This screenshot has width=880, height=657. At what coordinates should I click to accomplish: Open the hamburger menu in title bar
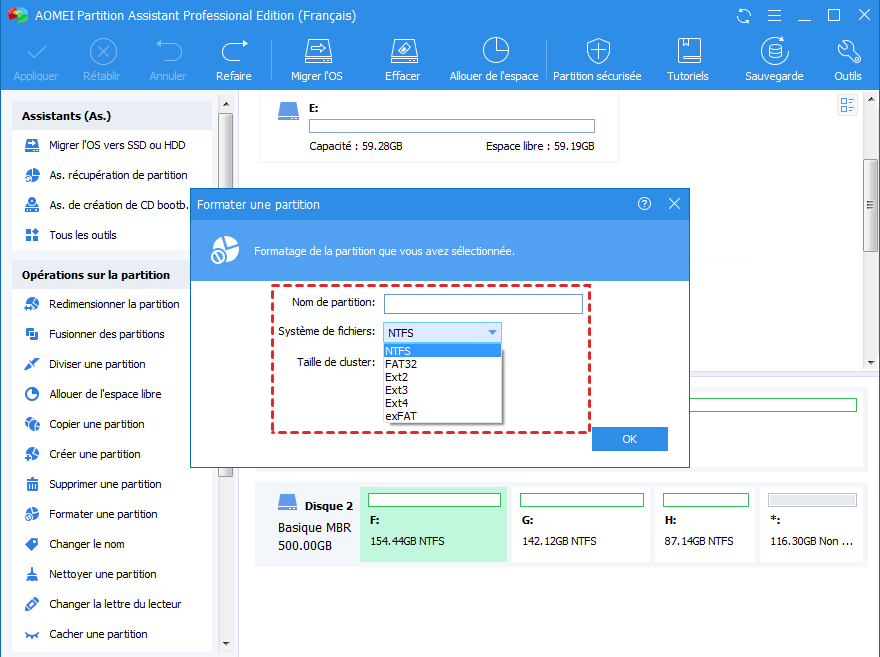[x=774, y=16]
